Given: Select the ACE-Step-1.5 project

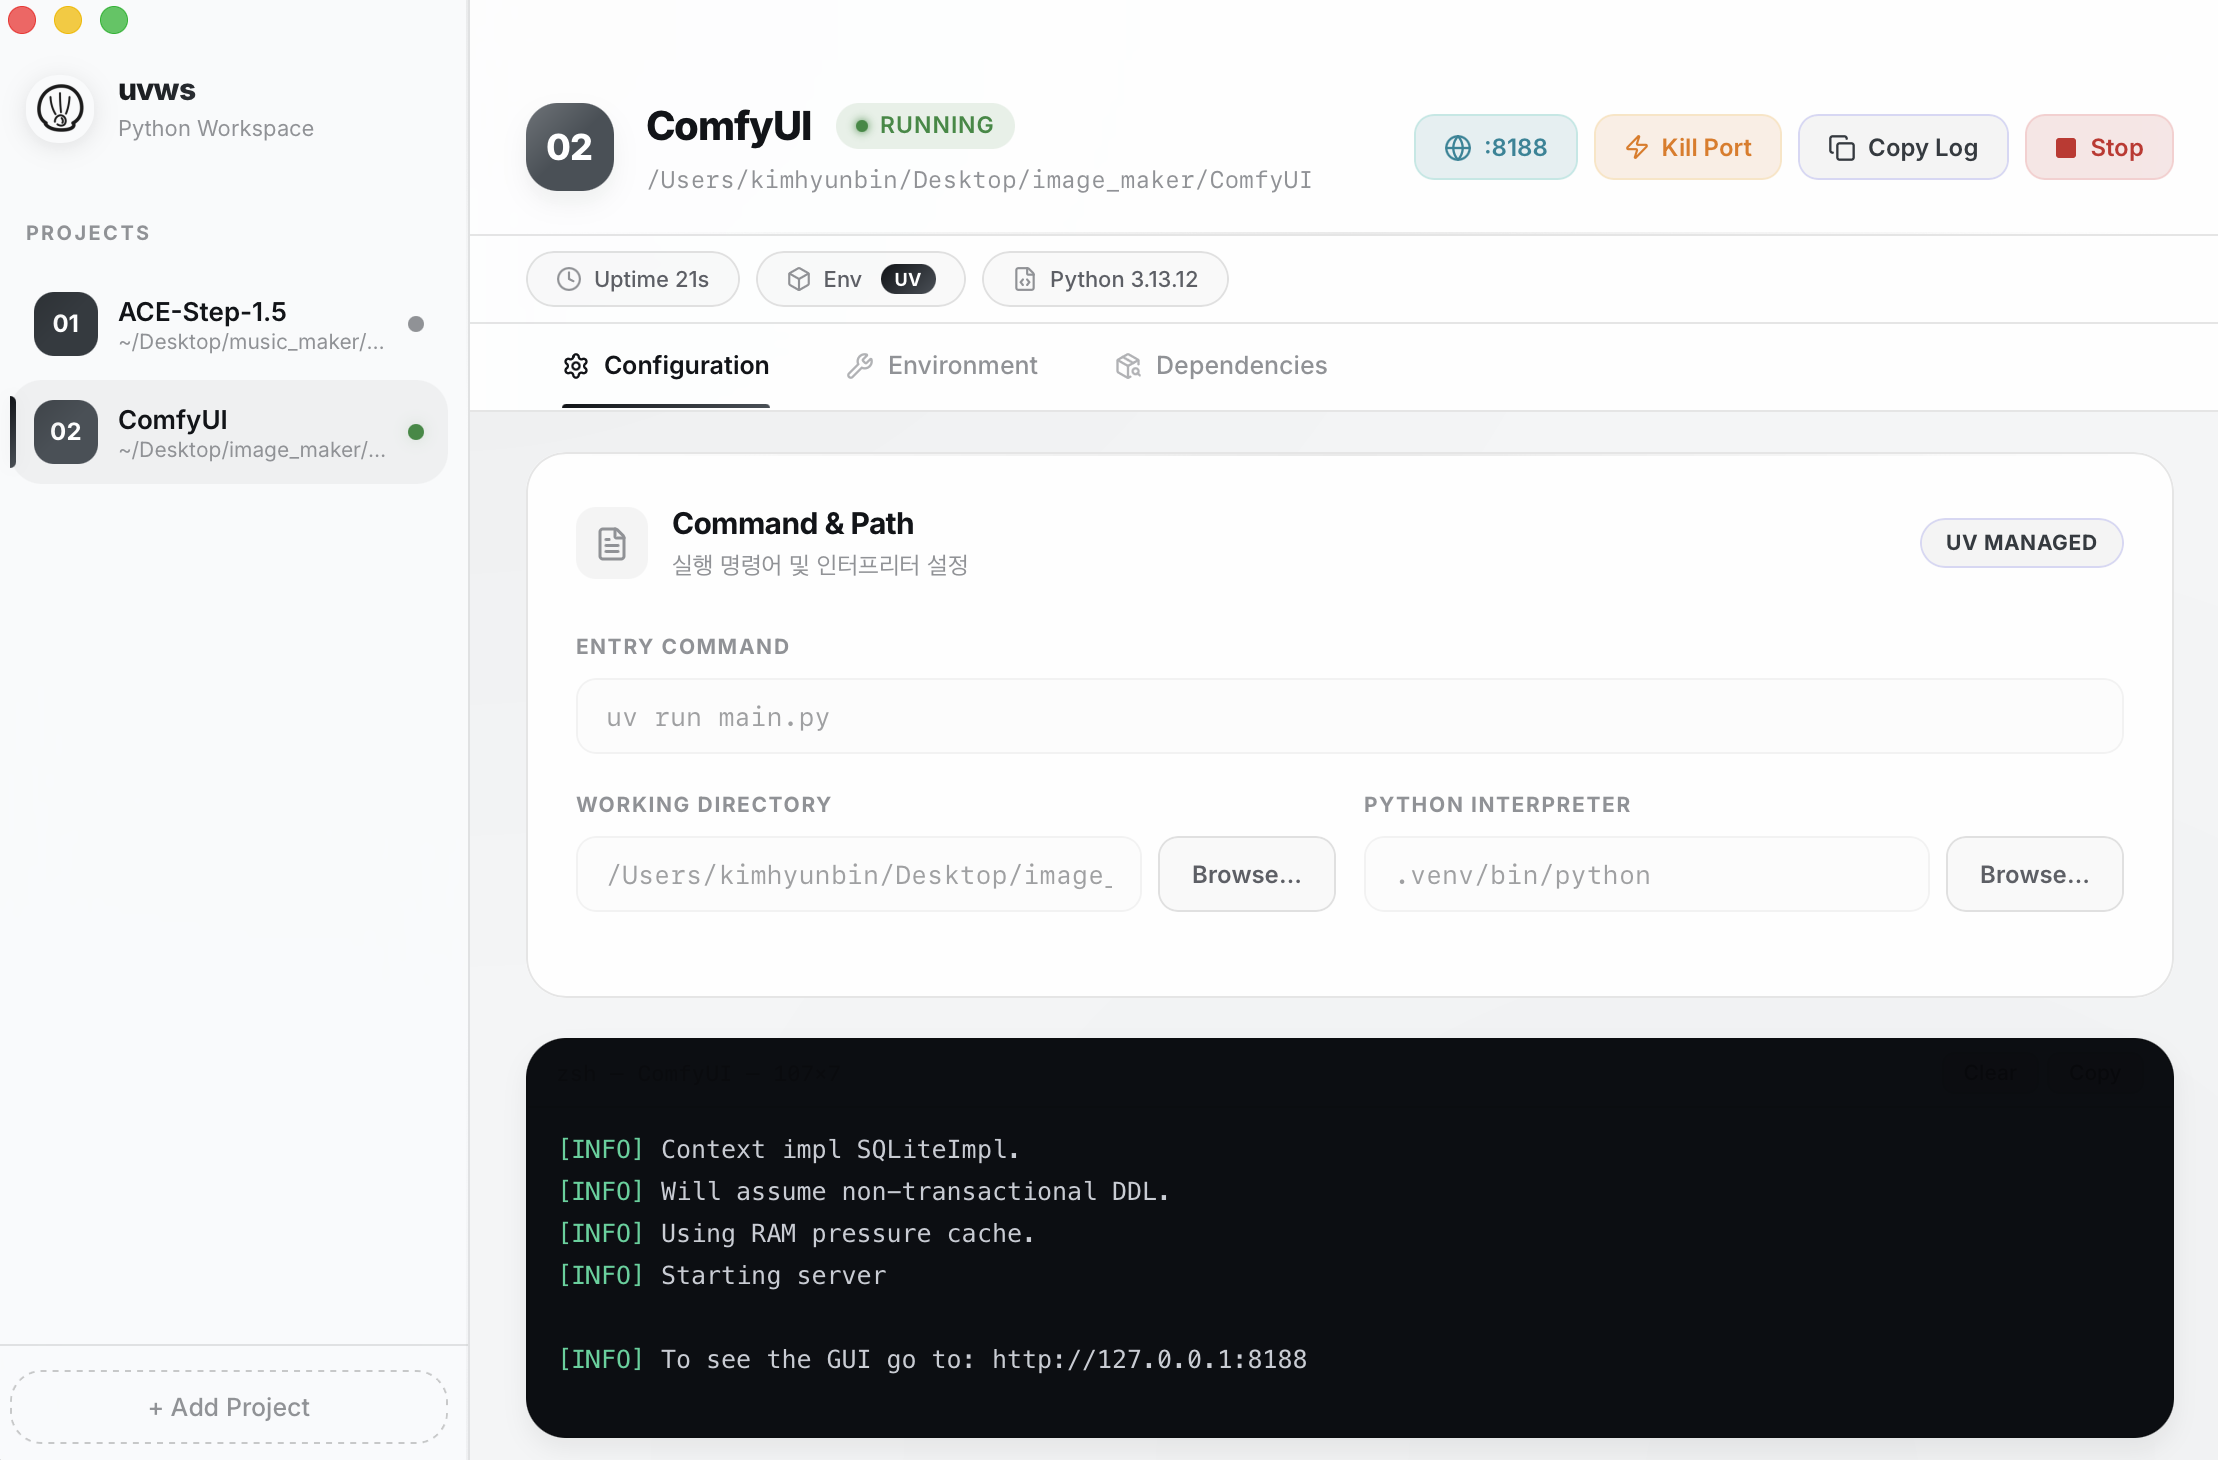Looking at the screenshot, I should pyautogui.click(x=229, y=324).
